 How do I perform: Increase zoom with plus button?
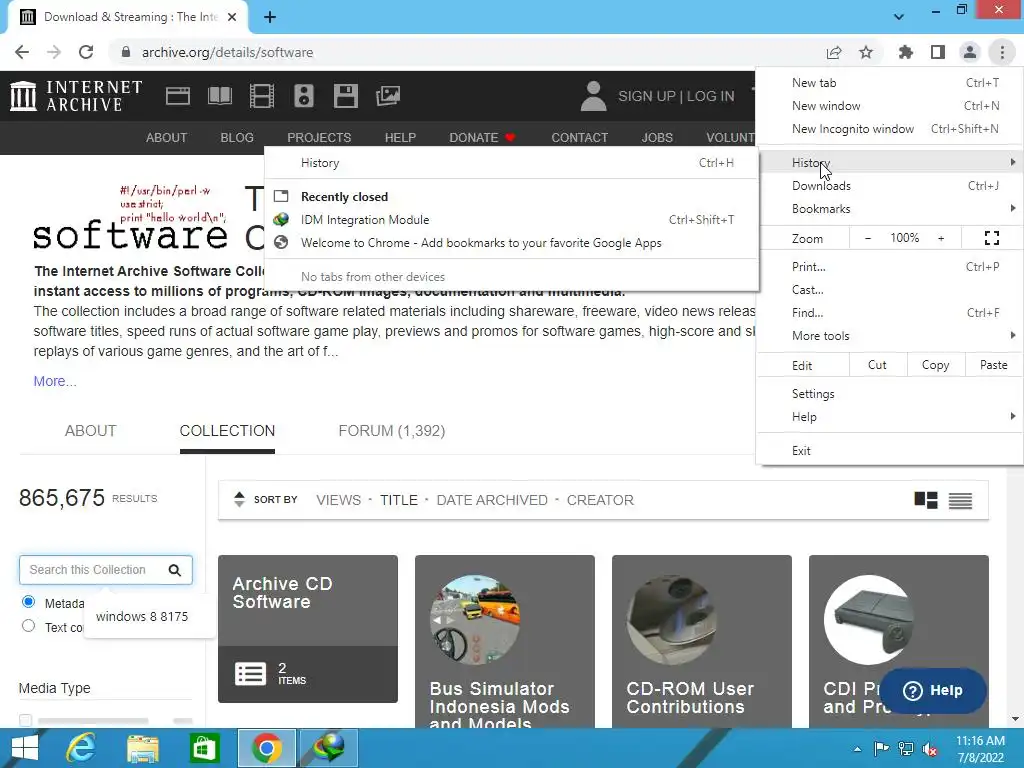941,238
